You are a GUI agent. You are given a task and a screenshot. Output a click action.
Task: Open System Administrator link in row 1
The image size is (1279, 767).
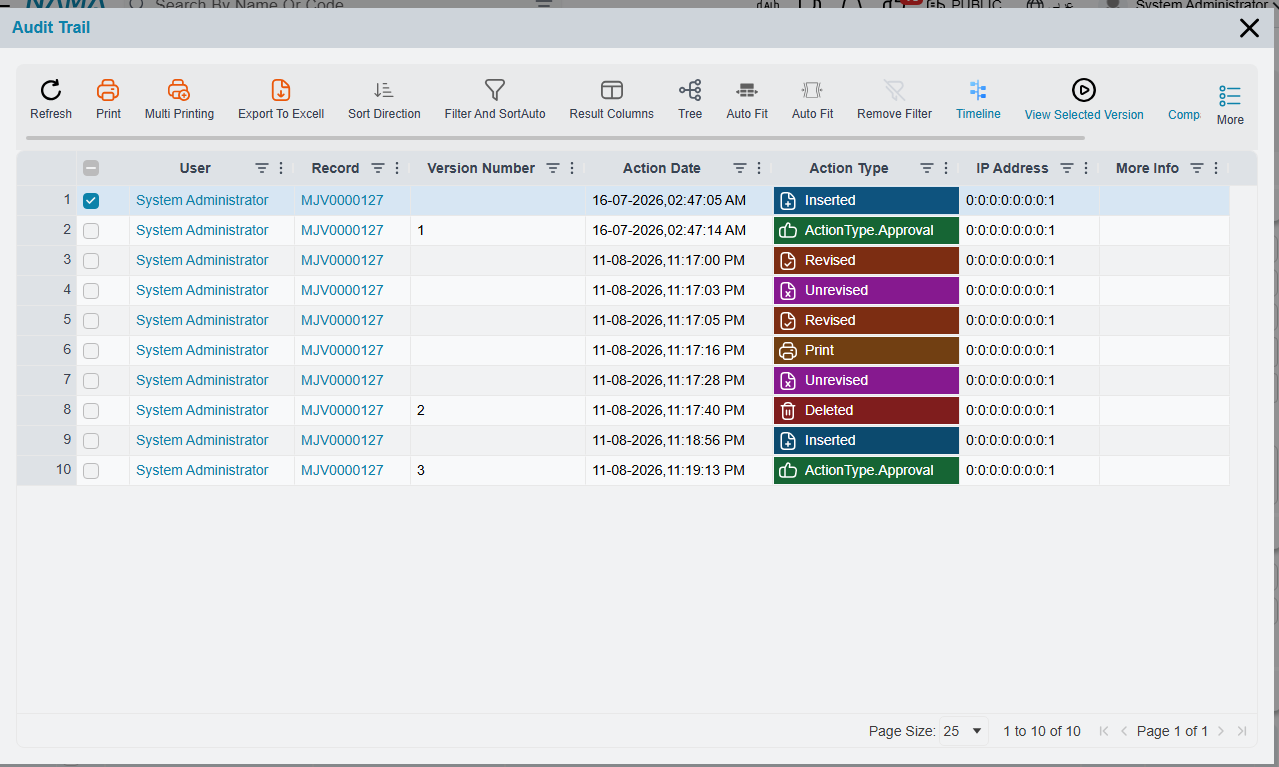(202, 200)
